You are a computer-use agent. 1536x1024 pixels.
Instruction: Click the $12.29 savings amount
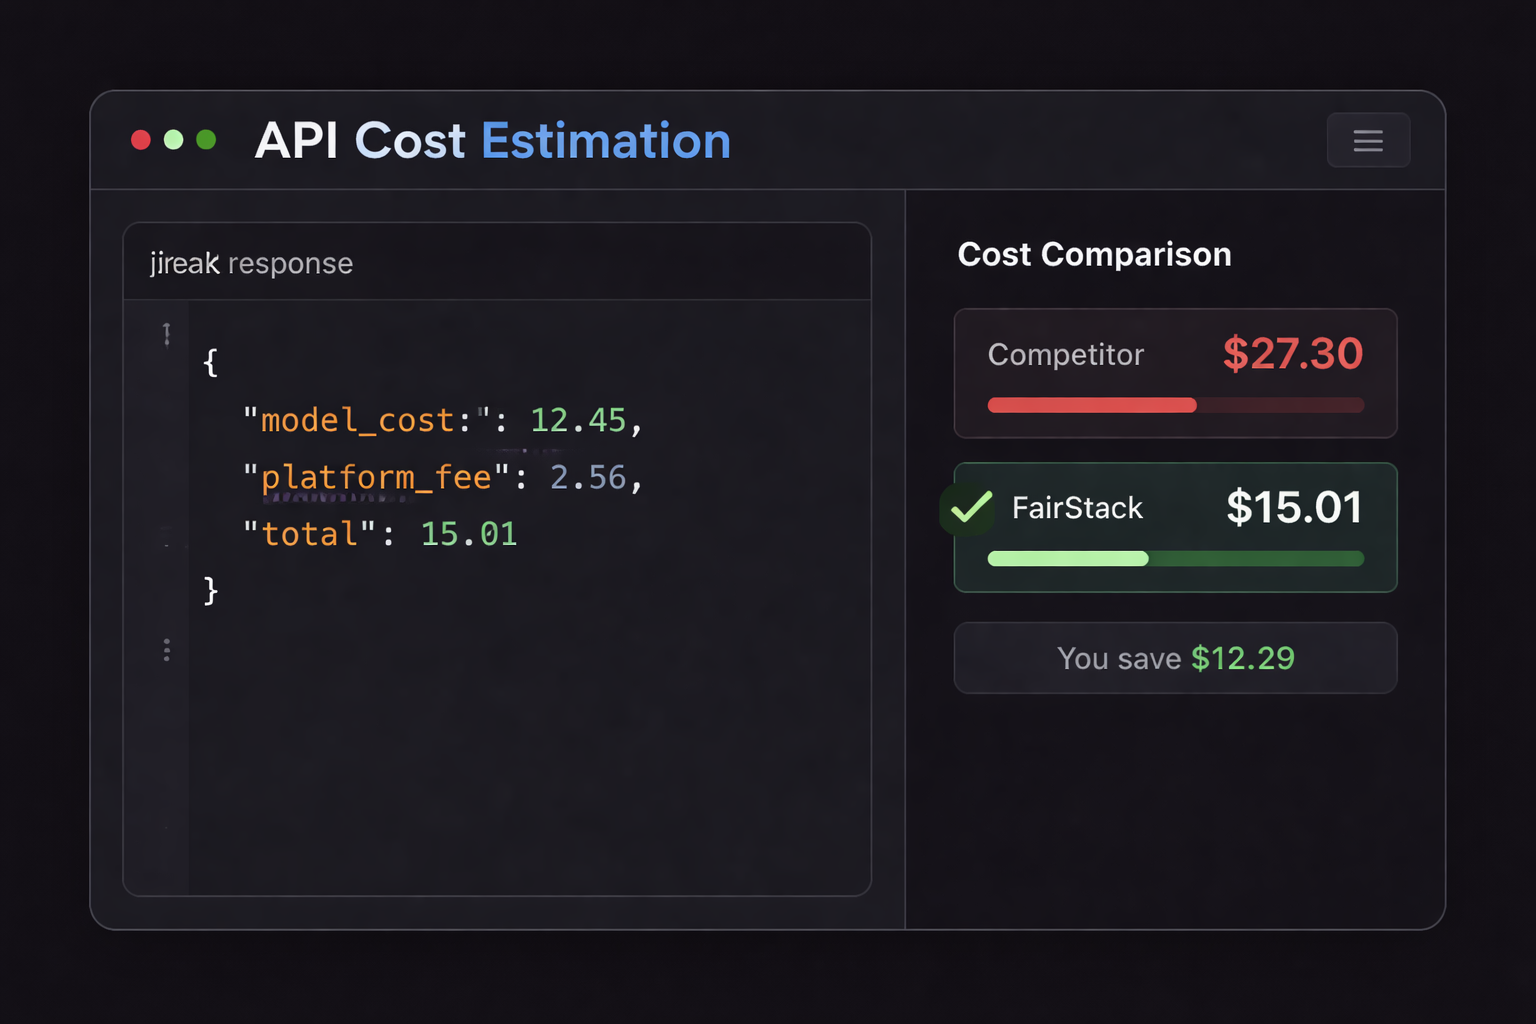coord(1243,658)
